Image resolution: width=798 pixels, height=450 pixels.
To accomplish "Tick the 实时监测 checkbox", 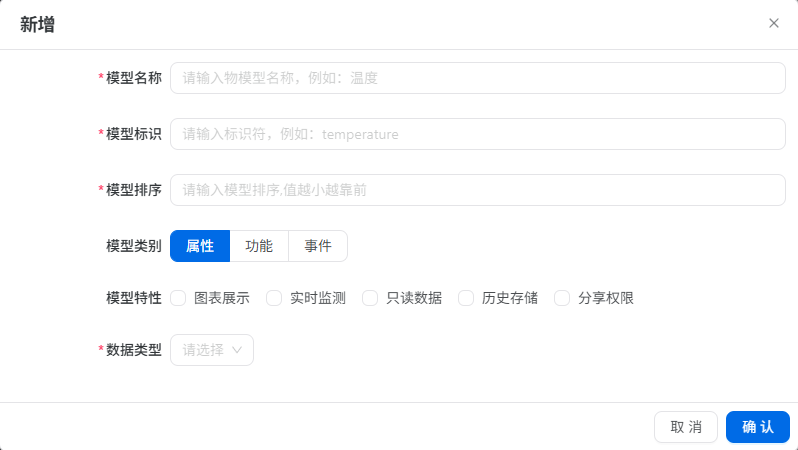I will [x=274, y=298].
